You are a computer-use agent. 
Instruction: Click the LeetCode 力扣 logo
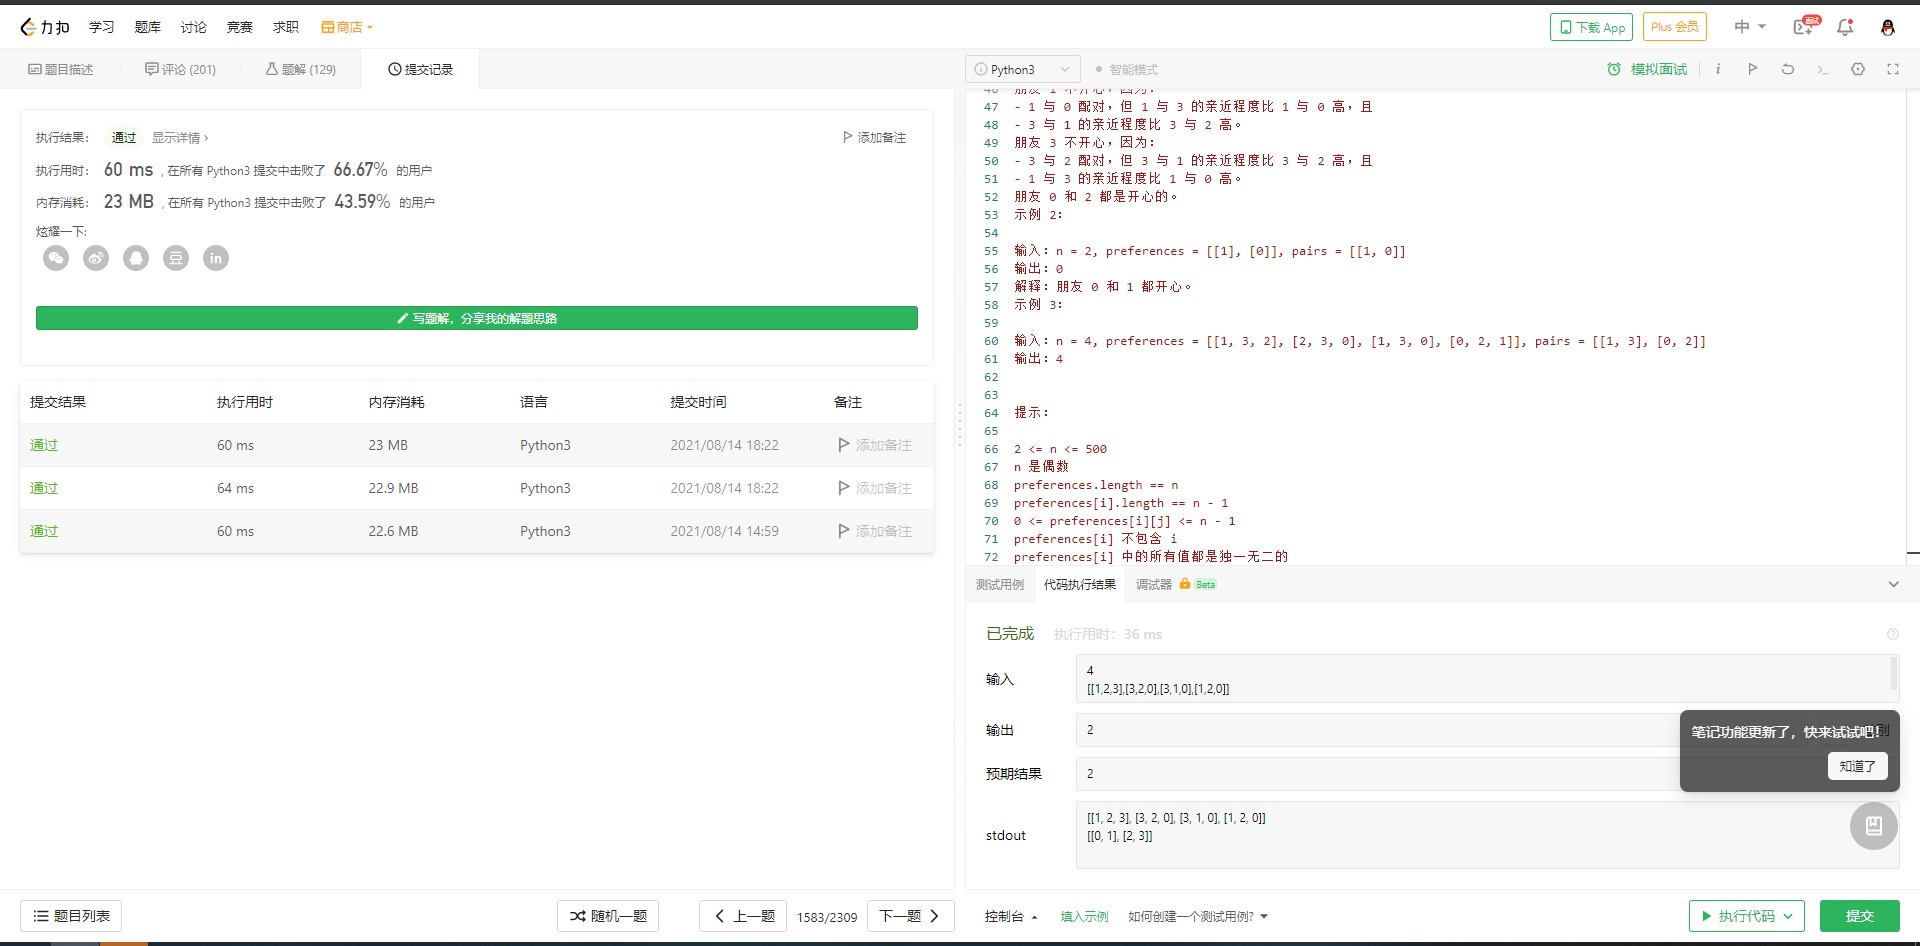click(45, 27)
